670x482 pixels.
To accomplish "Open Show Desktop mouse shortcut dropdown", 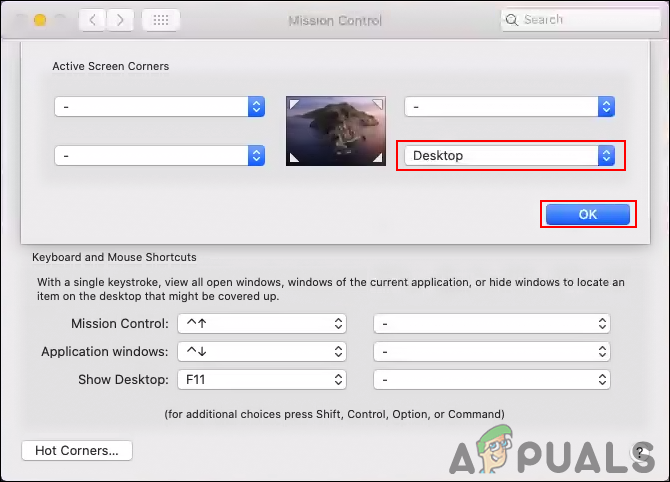I will pos(492,379).
